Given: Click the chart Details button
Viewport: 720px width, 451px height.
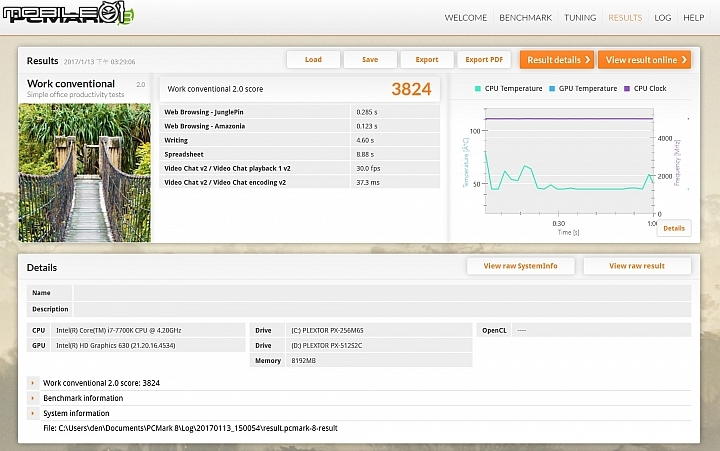Looking at the screenshot, I should point(674,228).
